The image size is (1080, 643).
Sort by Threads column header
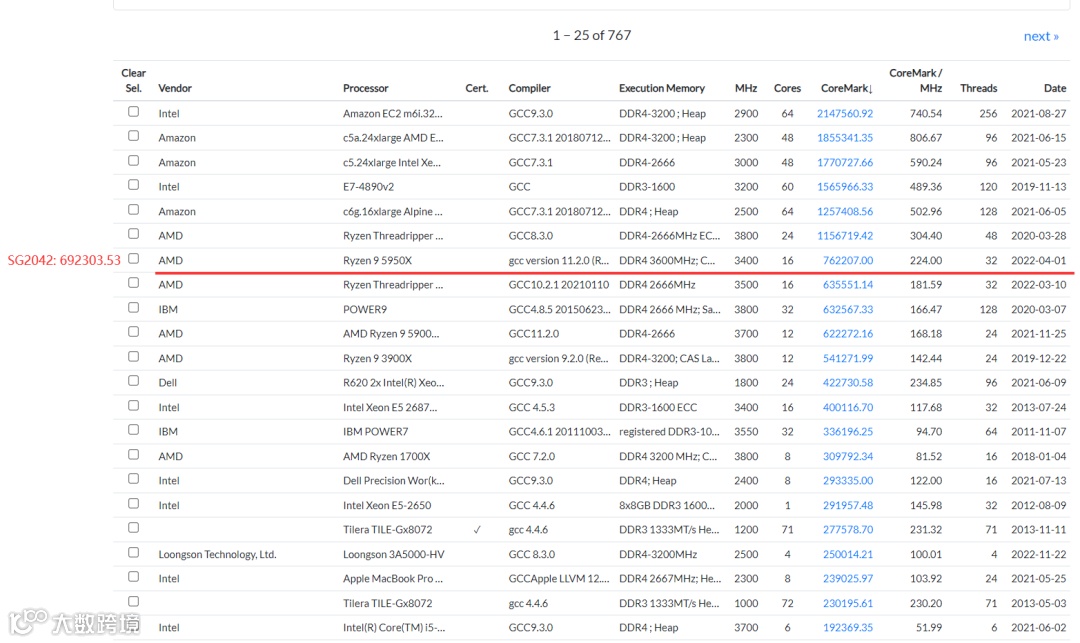(x=978, y=88)
